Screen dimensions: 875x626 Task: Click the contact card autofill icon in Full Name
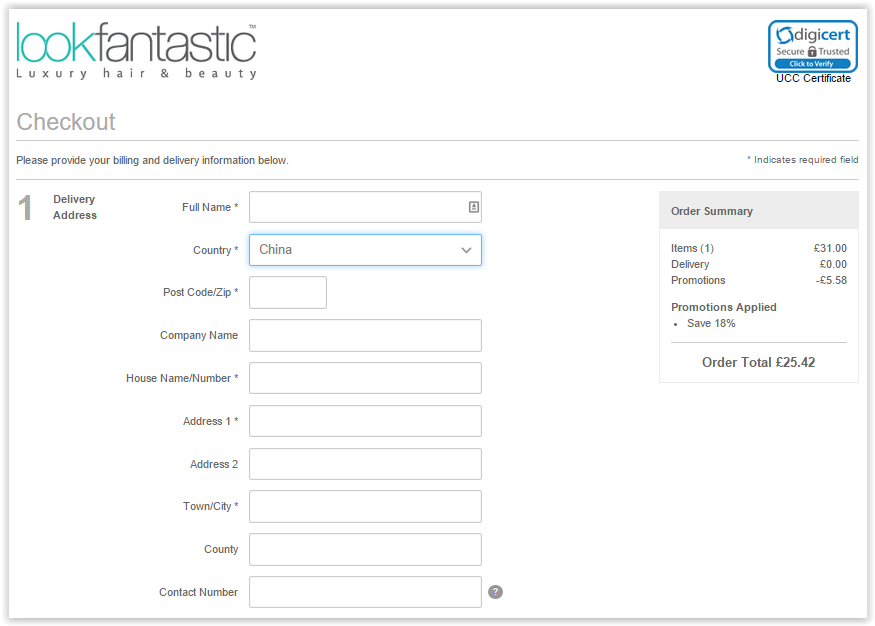tap(473, 207)
